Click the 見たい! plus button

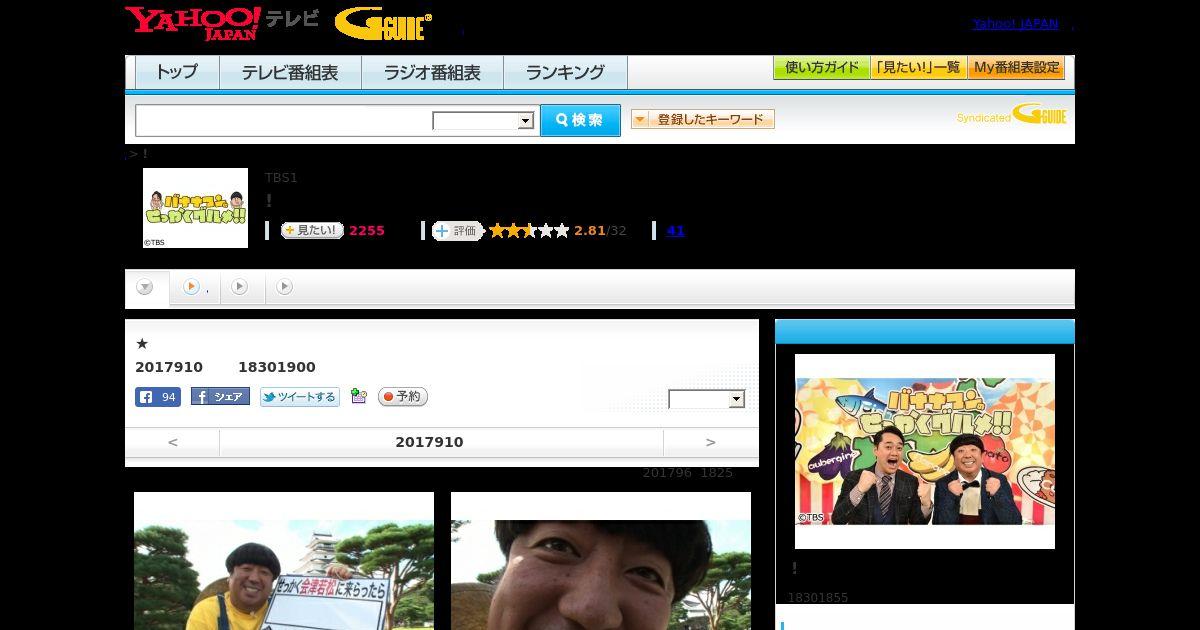click(x=312, y=230)
